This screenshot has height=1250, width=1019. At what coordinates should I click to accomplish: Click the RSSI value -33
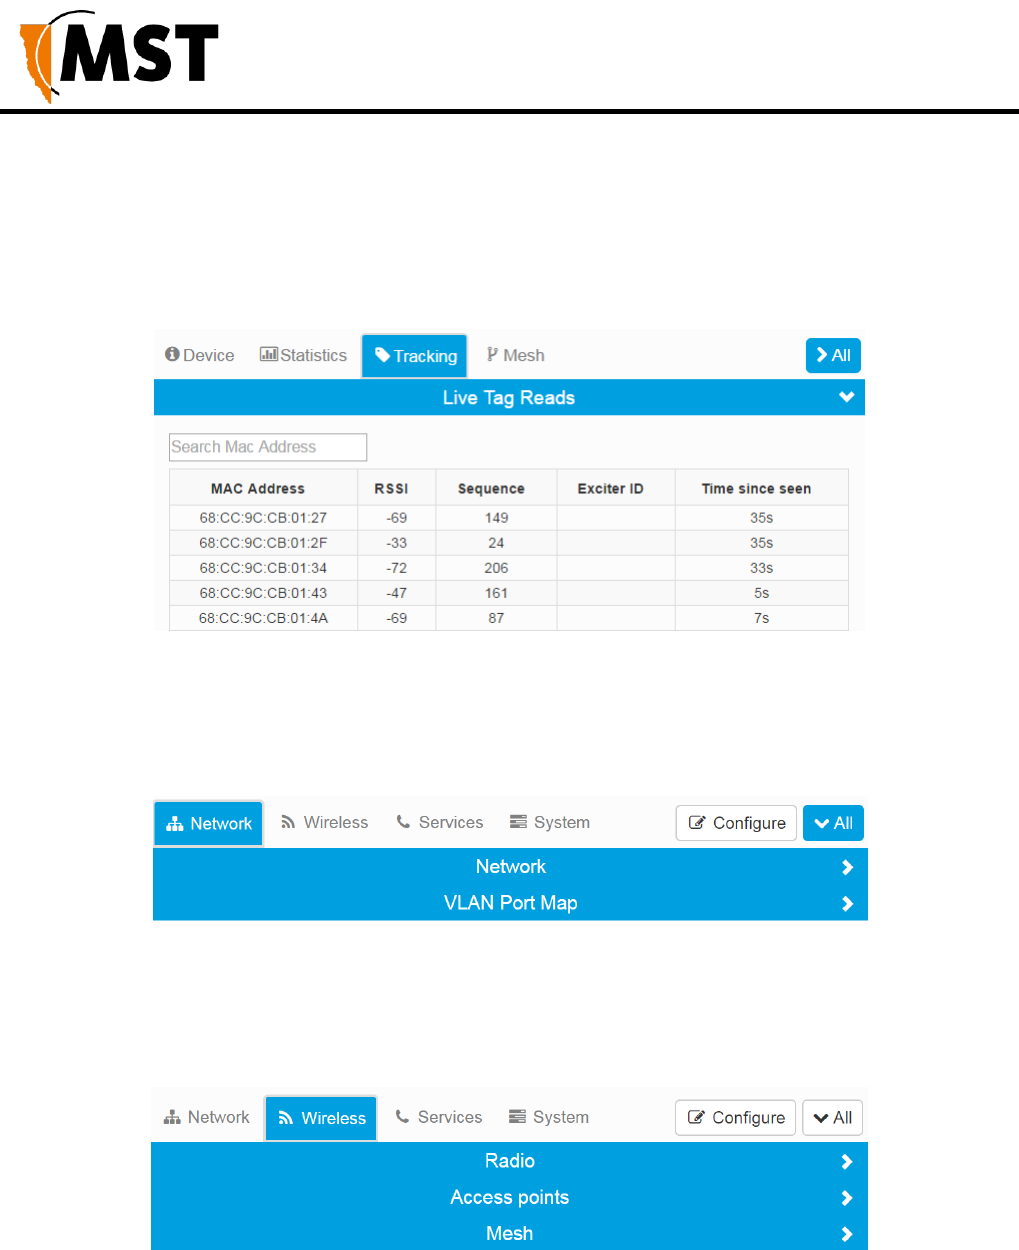coord(397,543)
